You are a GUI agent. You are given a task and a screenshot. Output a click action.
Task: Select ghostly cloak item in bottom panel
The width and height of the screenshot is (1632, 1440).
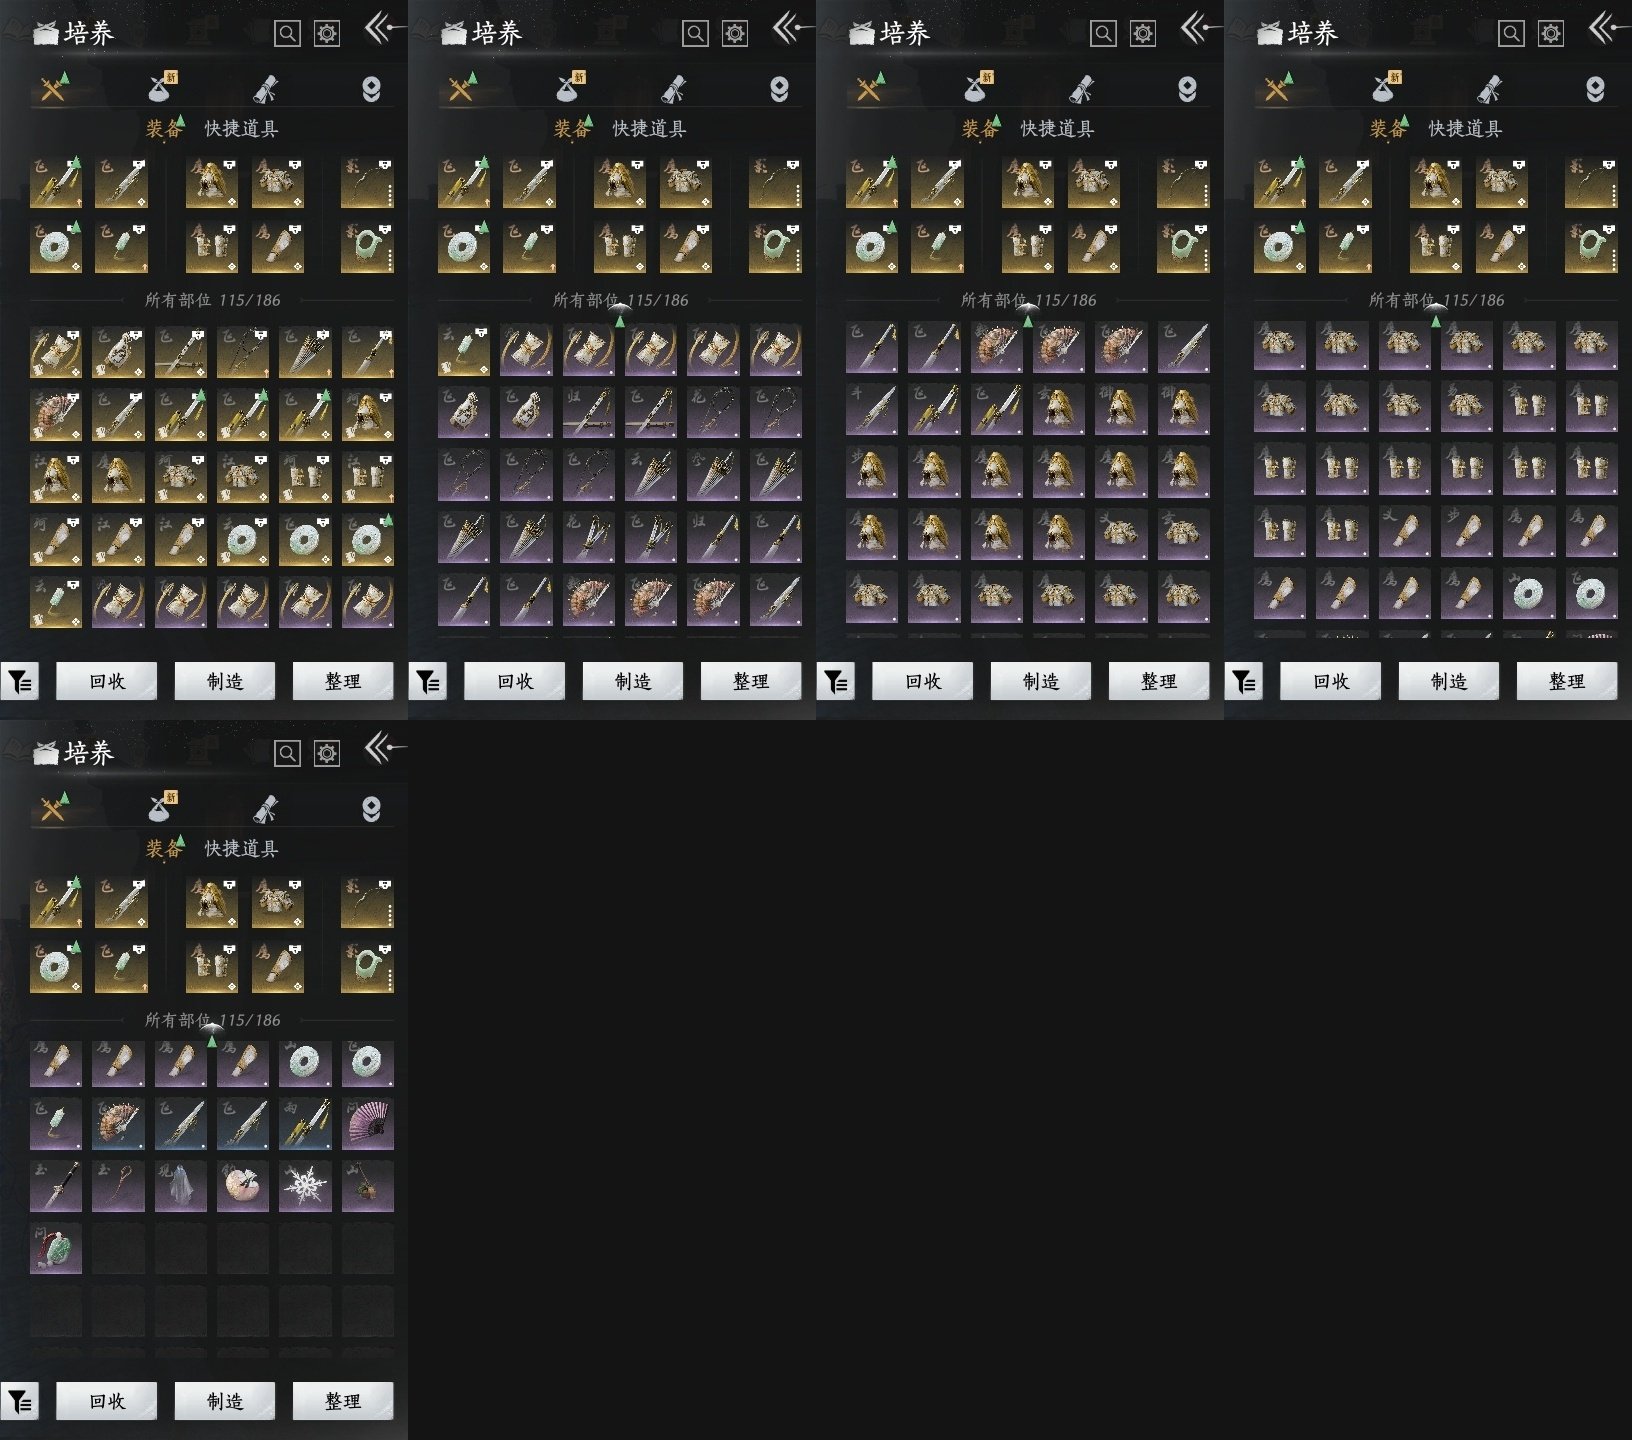181,1186
